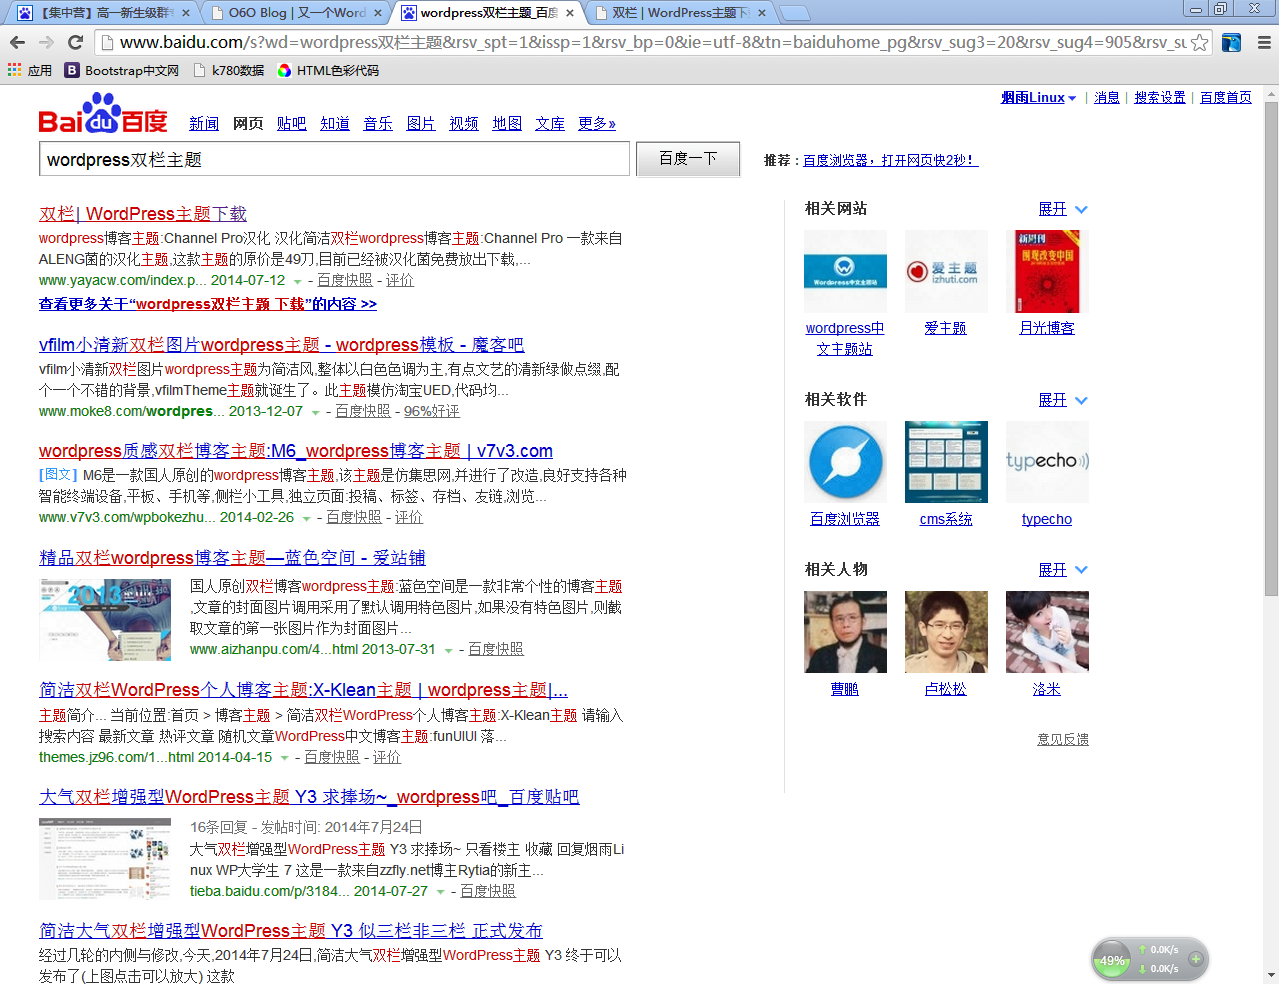Select the 知道 search category
This screenshot has height=984, width=1279.
[x=335, y=123]
